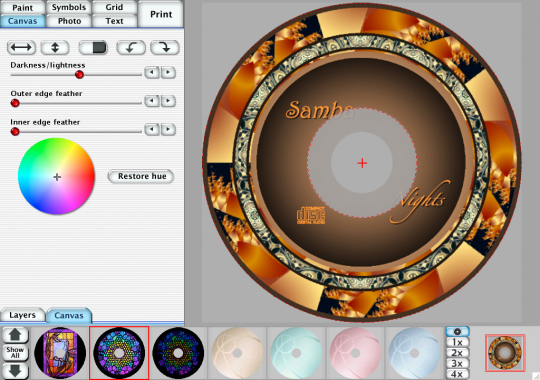
Task: Click the compact disc logo on the design
Action: (311, 215)
